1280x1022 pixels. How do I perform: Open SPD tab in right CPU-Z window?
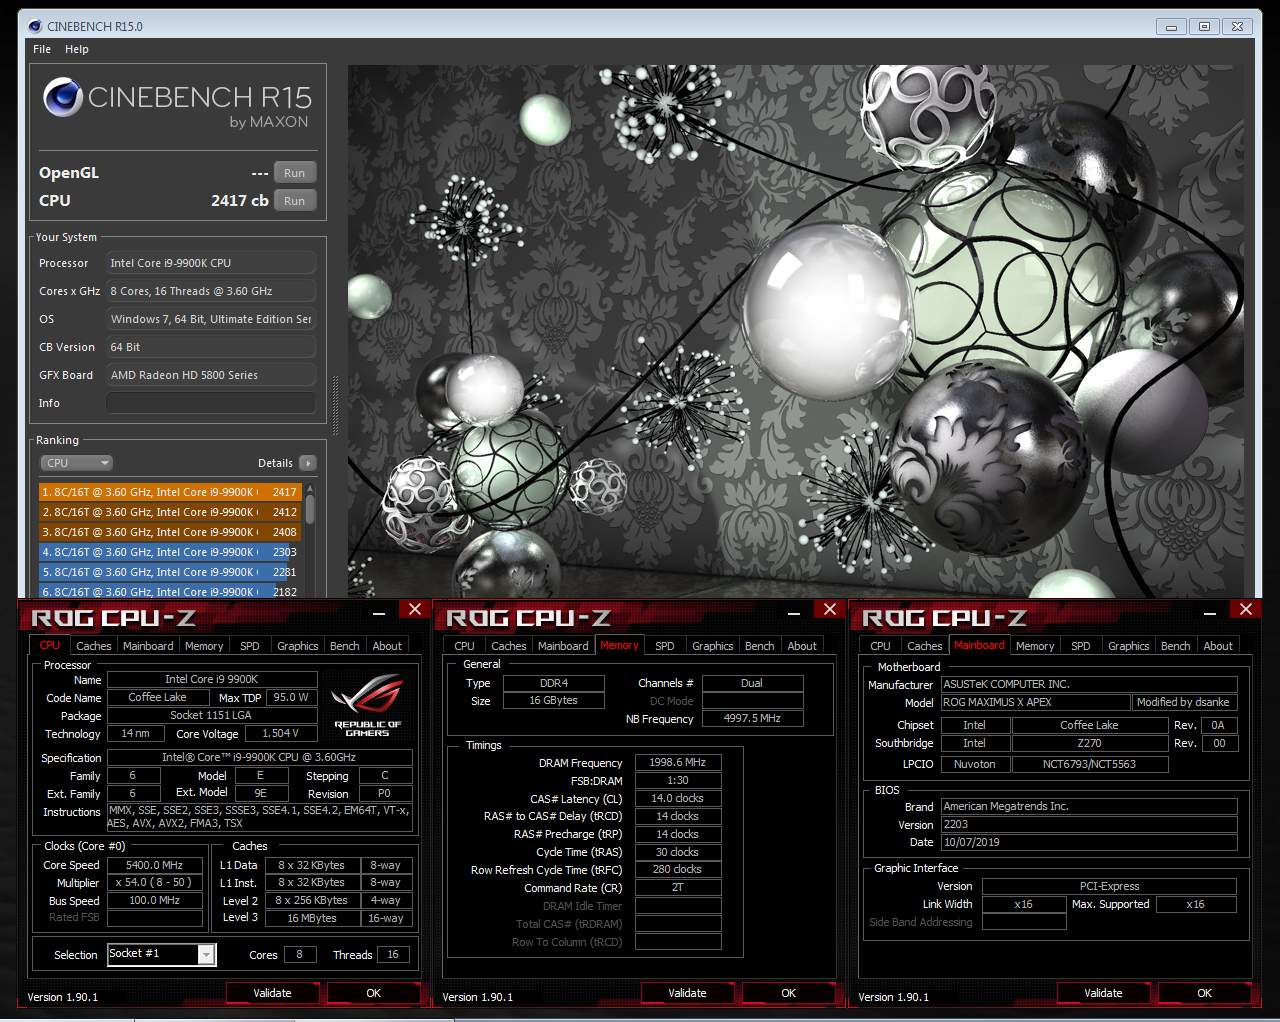tap(1081, 646)
